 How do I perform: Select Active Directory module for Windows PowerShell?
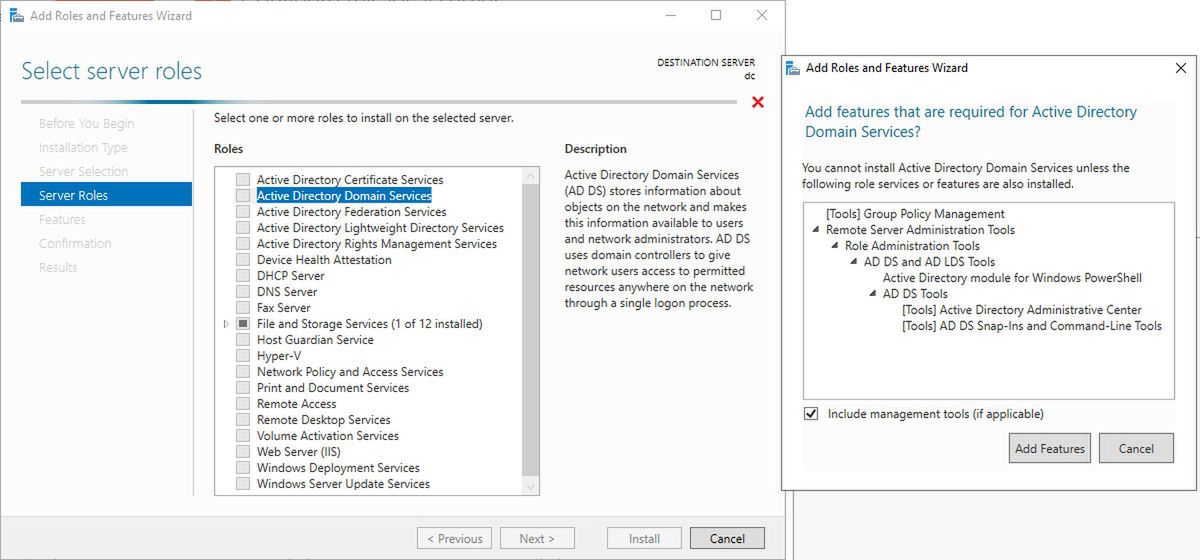1012,278
